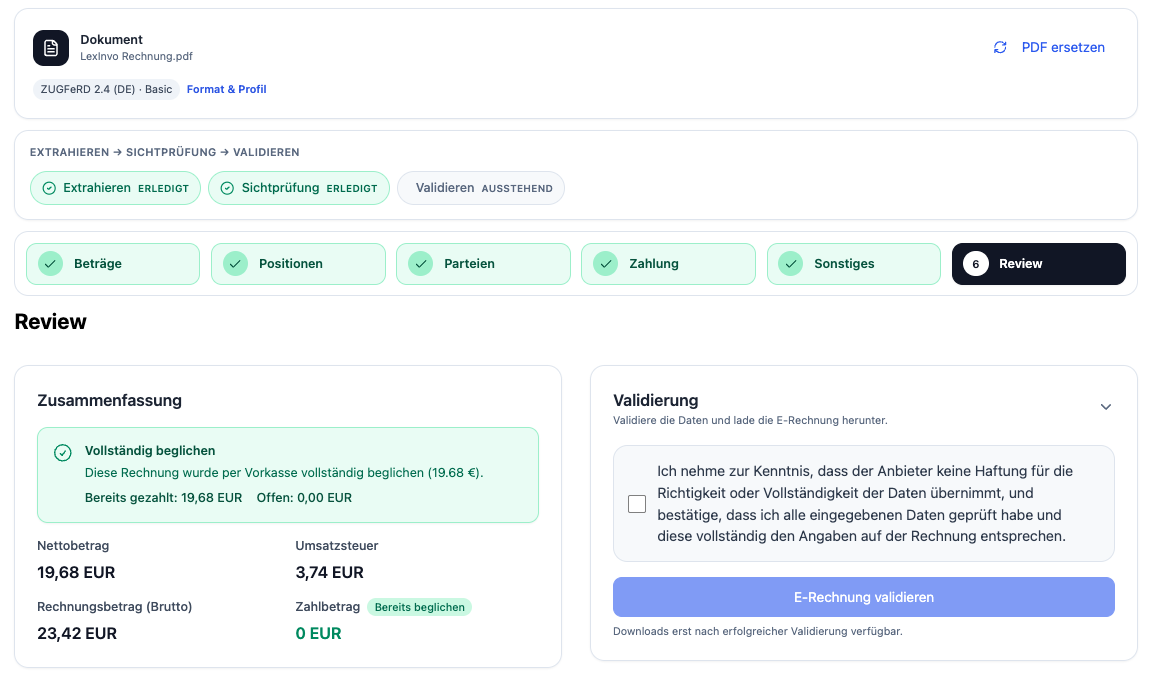Click the Validieren ausstehend status pill
The height and width of the screenshot is (675, 1164).
[x=481, y=188]
